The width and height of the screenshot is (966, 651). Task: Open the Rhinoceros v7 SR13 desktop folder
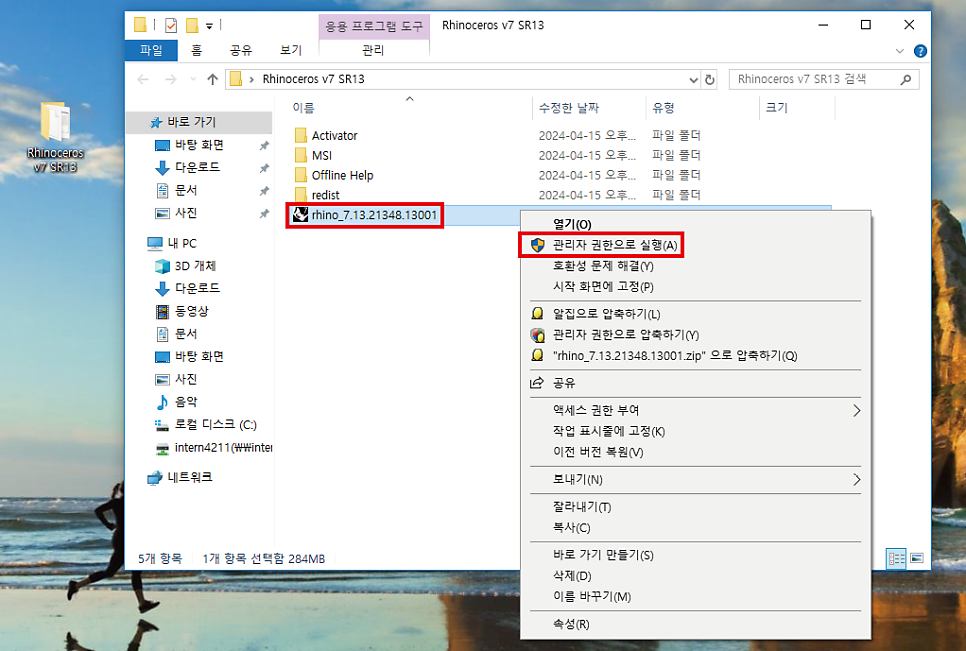point(55,138)
